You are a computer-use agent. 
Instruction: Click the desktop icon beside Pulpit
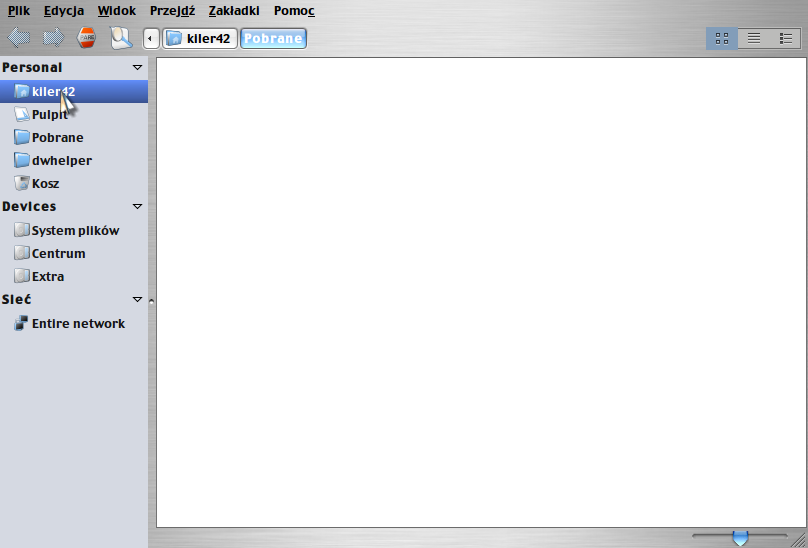[x=22, y=114]
